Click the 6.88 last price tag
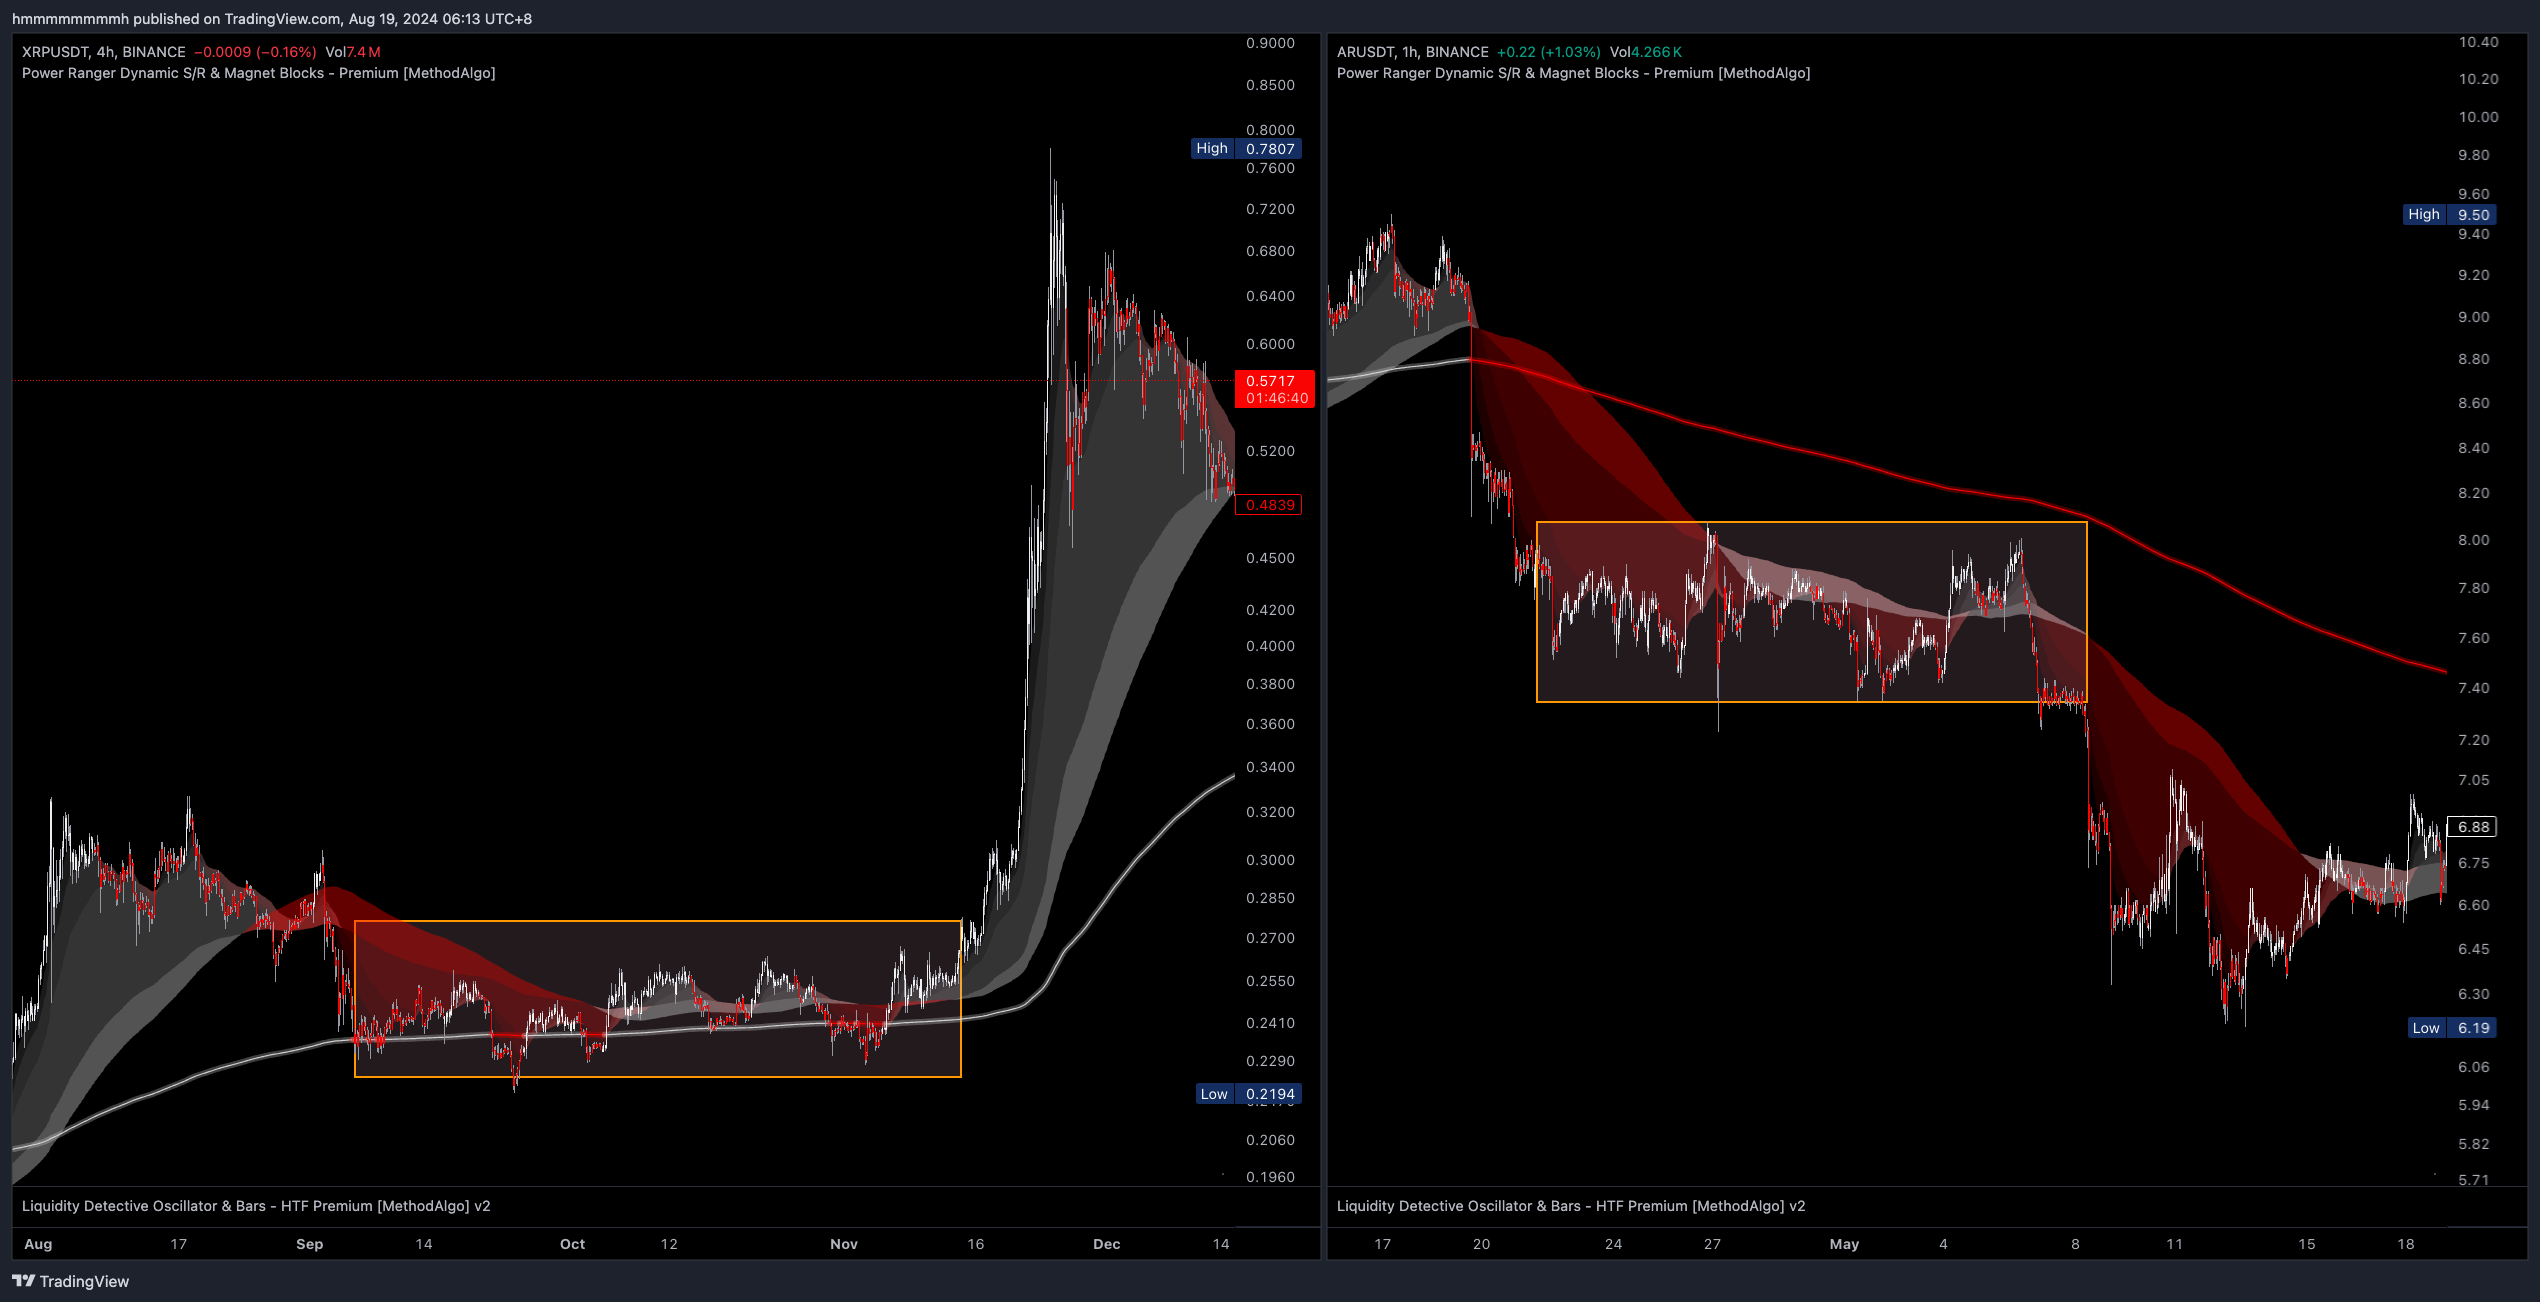The height and width of the screenshot is (1302, 2540). 2472,827
